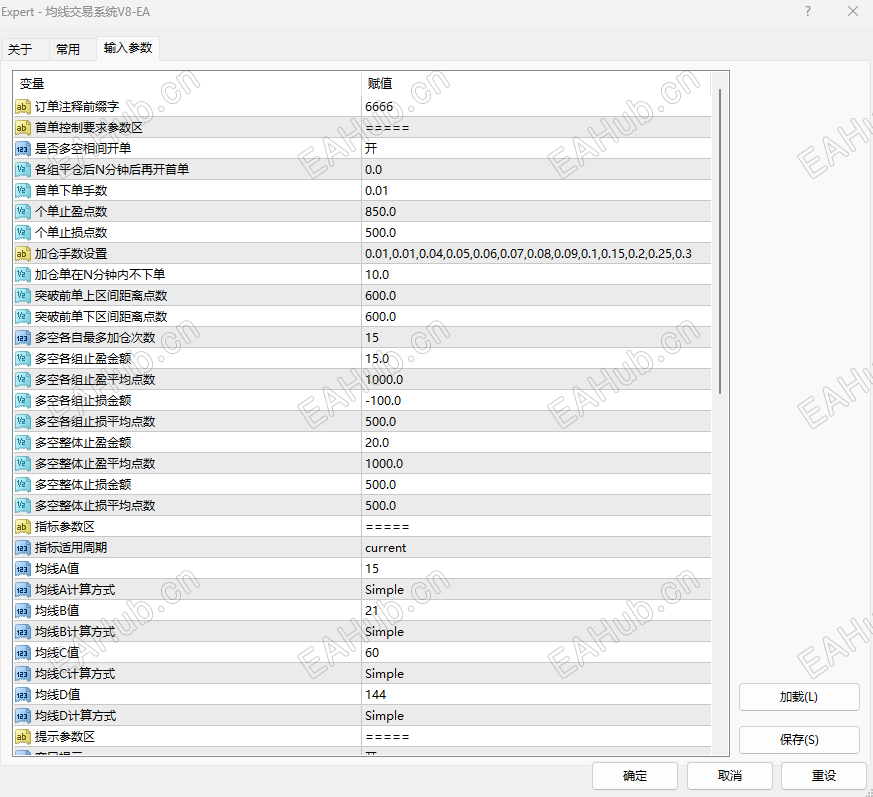Select the 均线B计算方式 variable name

(x=75, y=632)
